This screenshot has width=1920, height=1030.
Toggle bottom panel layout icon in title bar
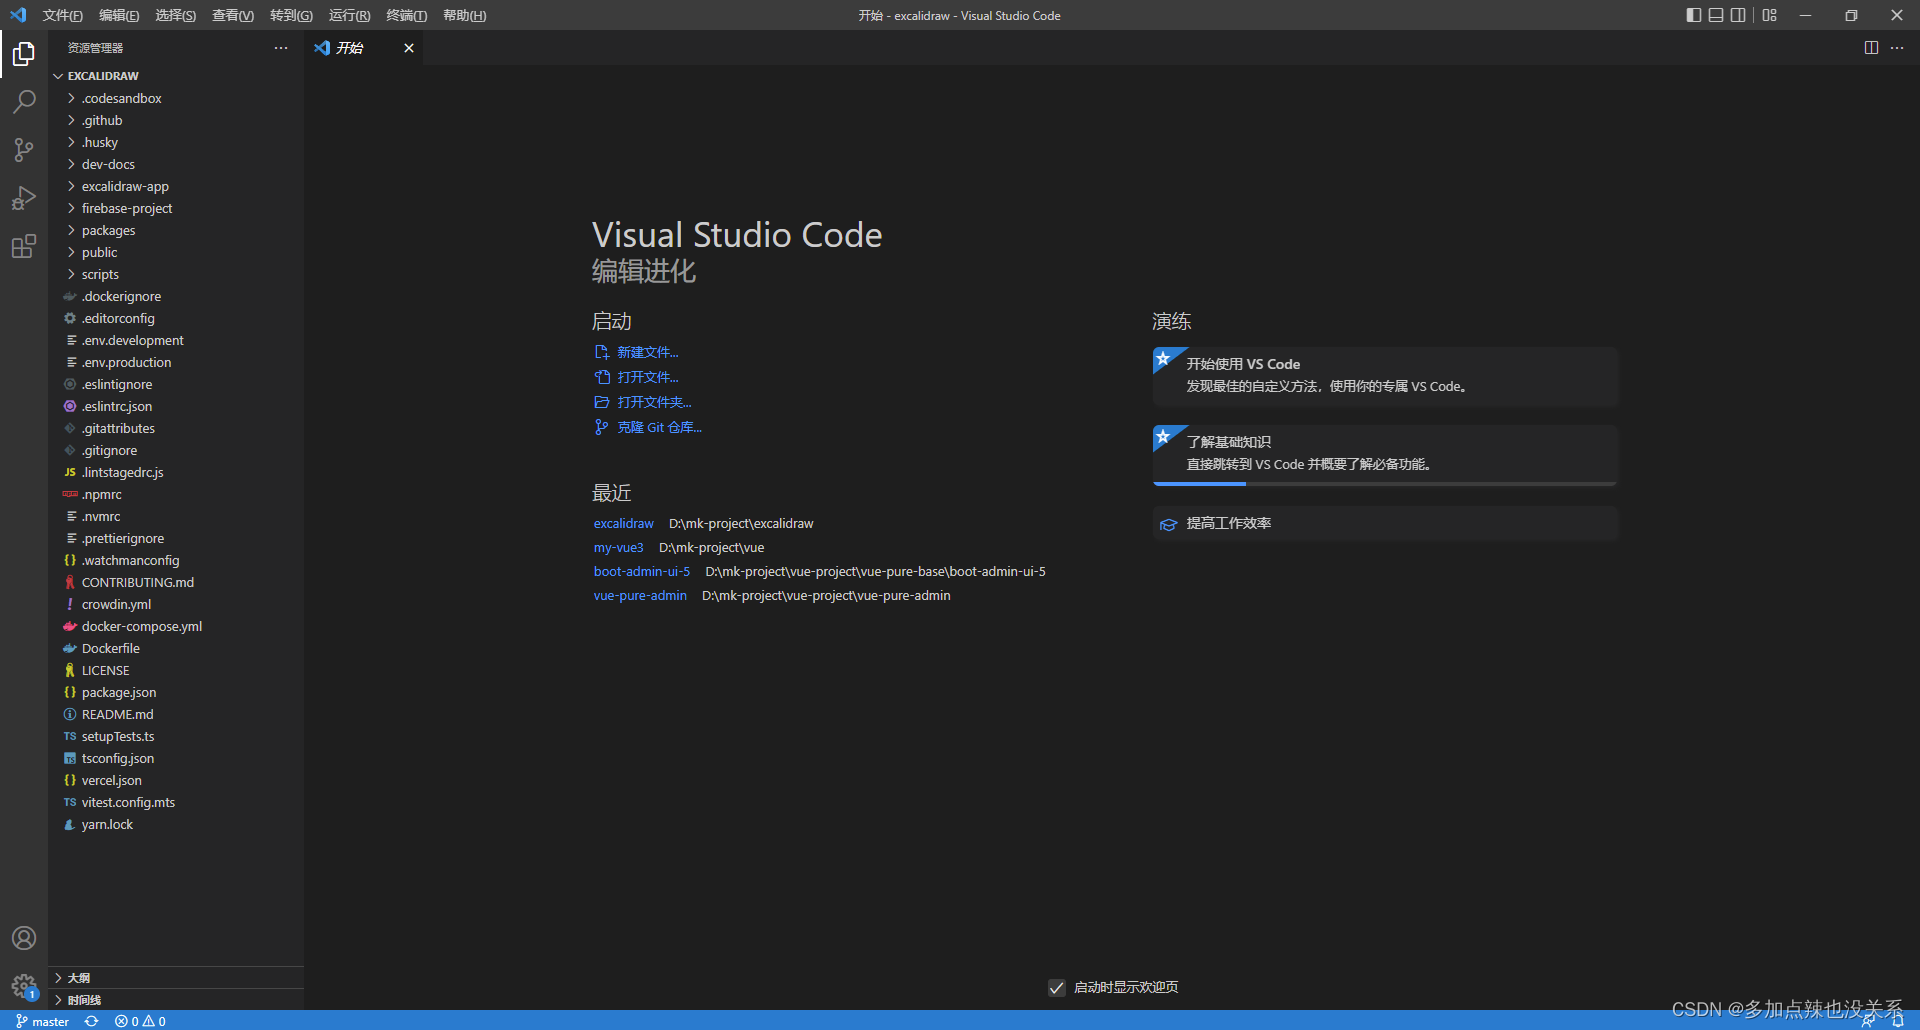pyautogui.click(x=1716, y=15)
